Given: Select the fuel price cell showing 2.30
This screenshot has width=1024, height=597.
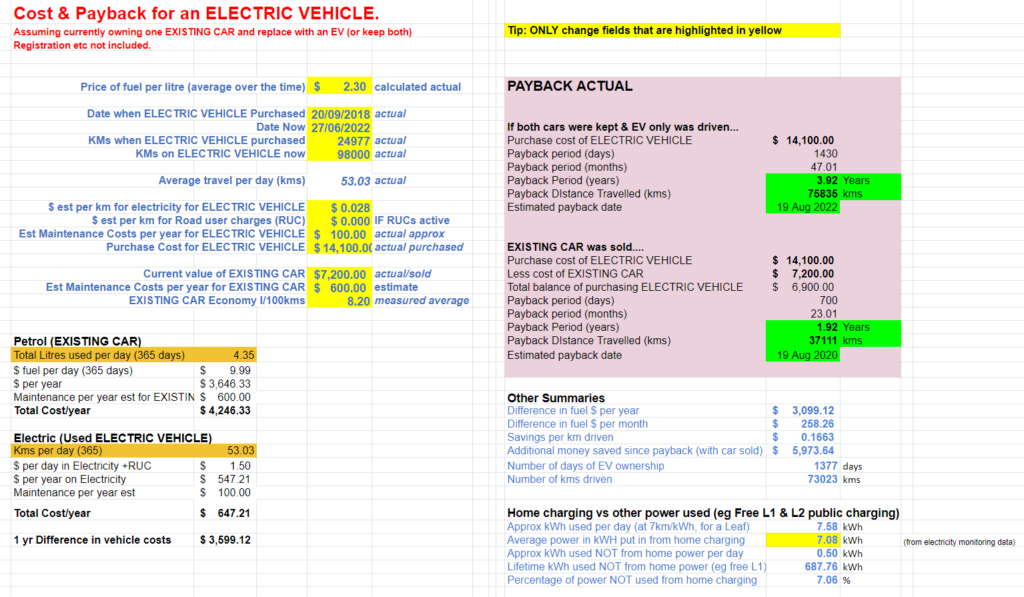Looking at the screenshot, I should (340, 87).
